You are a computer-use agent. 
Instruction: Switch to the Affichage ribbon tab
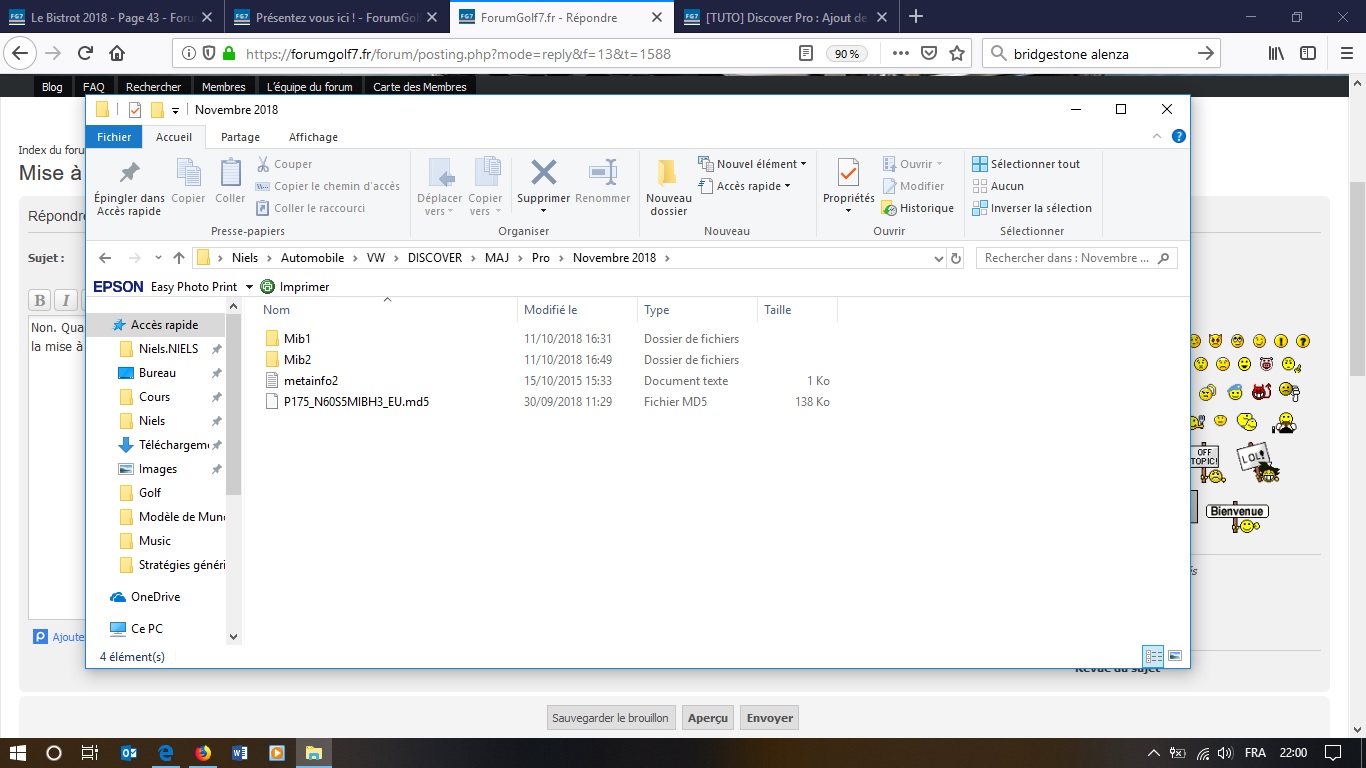coord(313,137)
